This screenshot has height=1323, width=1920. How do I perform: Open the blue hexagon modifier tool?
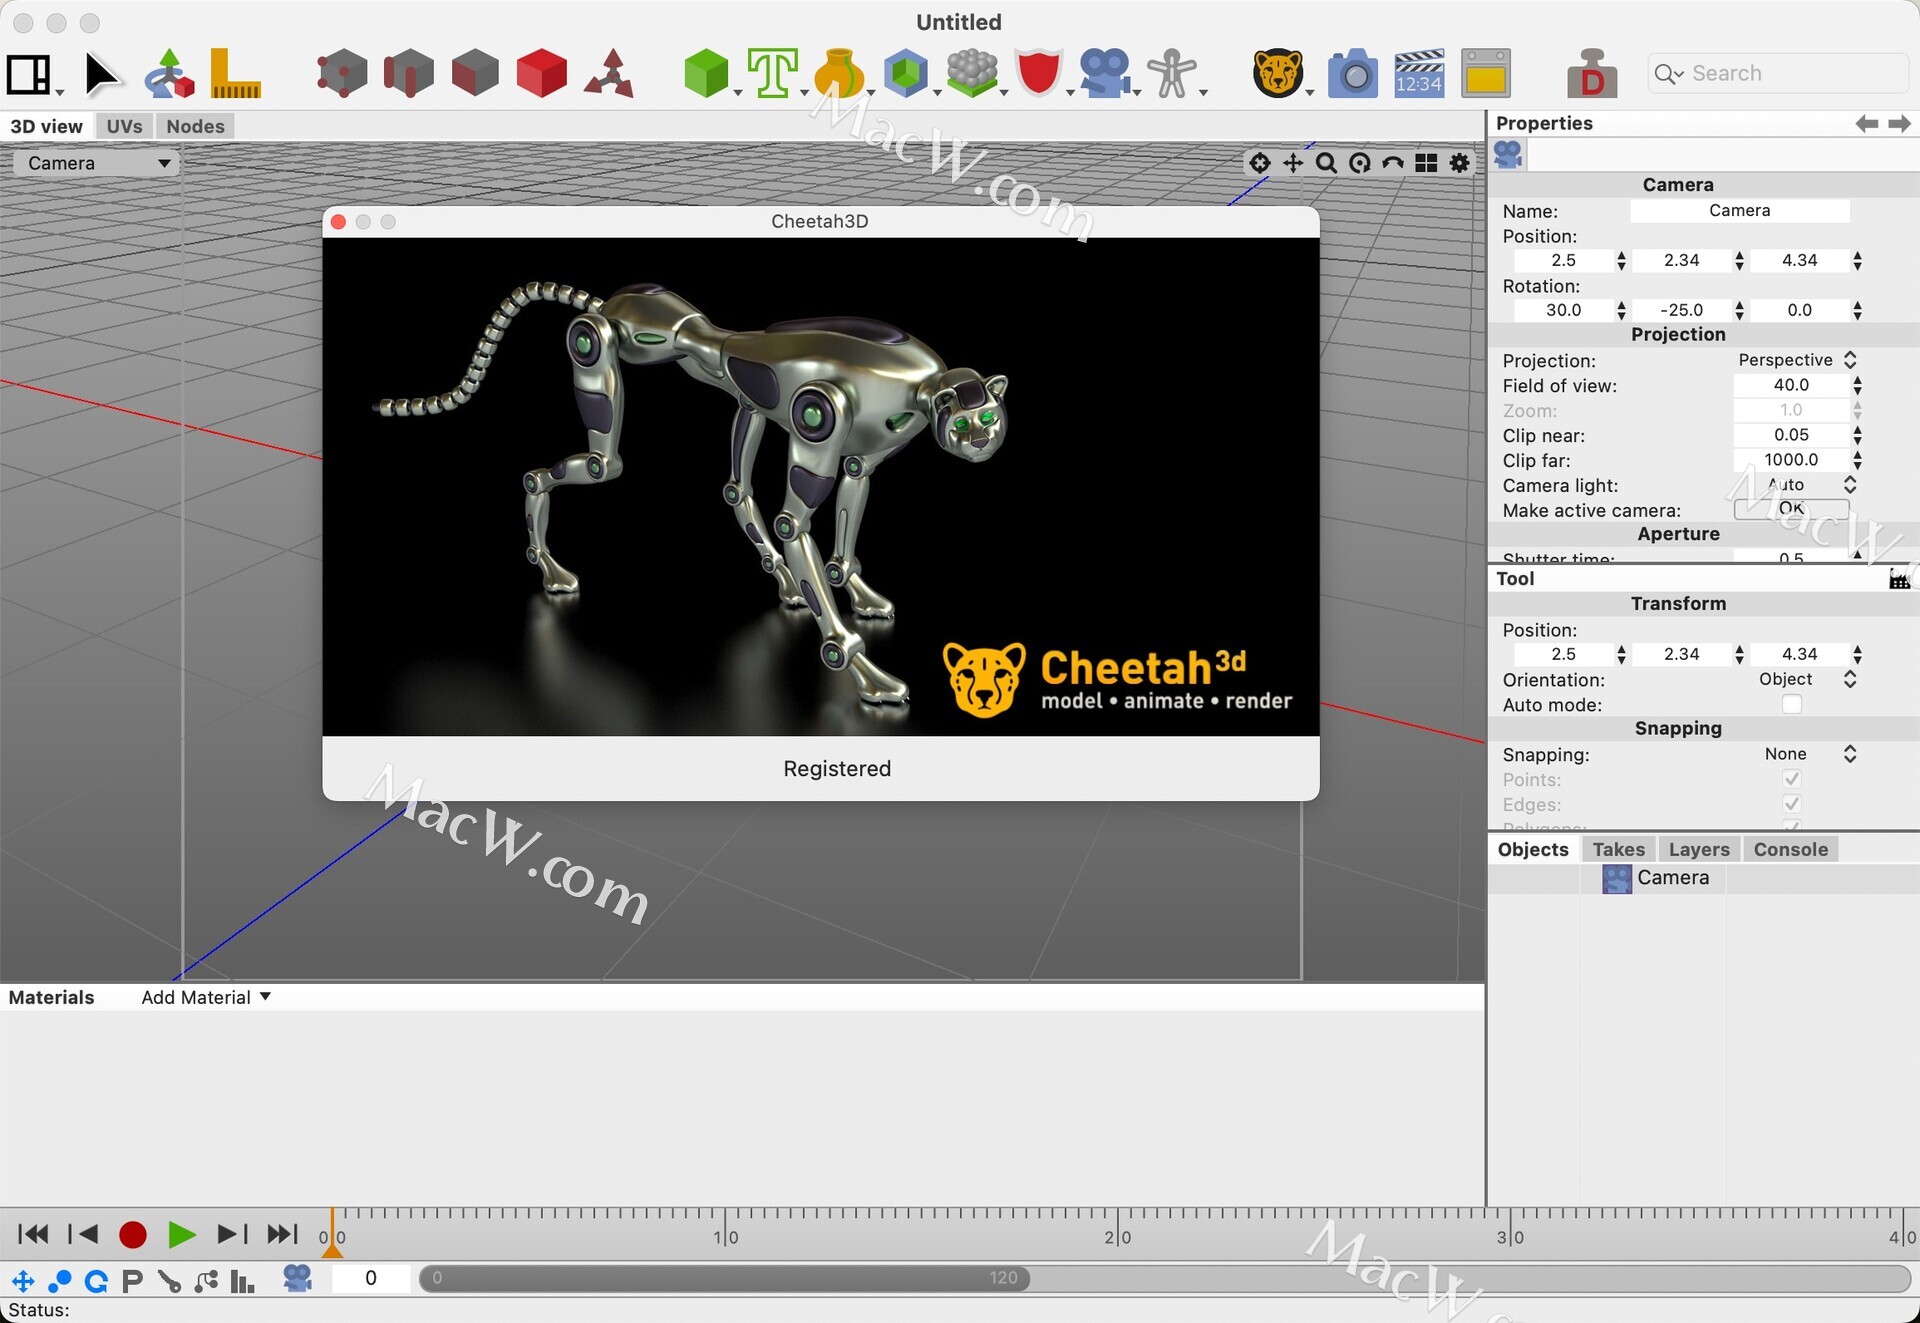pyautogui.click(x=906, y=74)
